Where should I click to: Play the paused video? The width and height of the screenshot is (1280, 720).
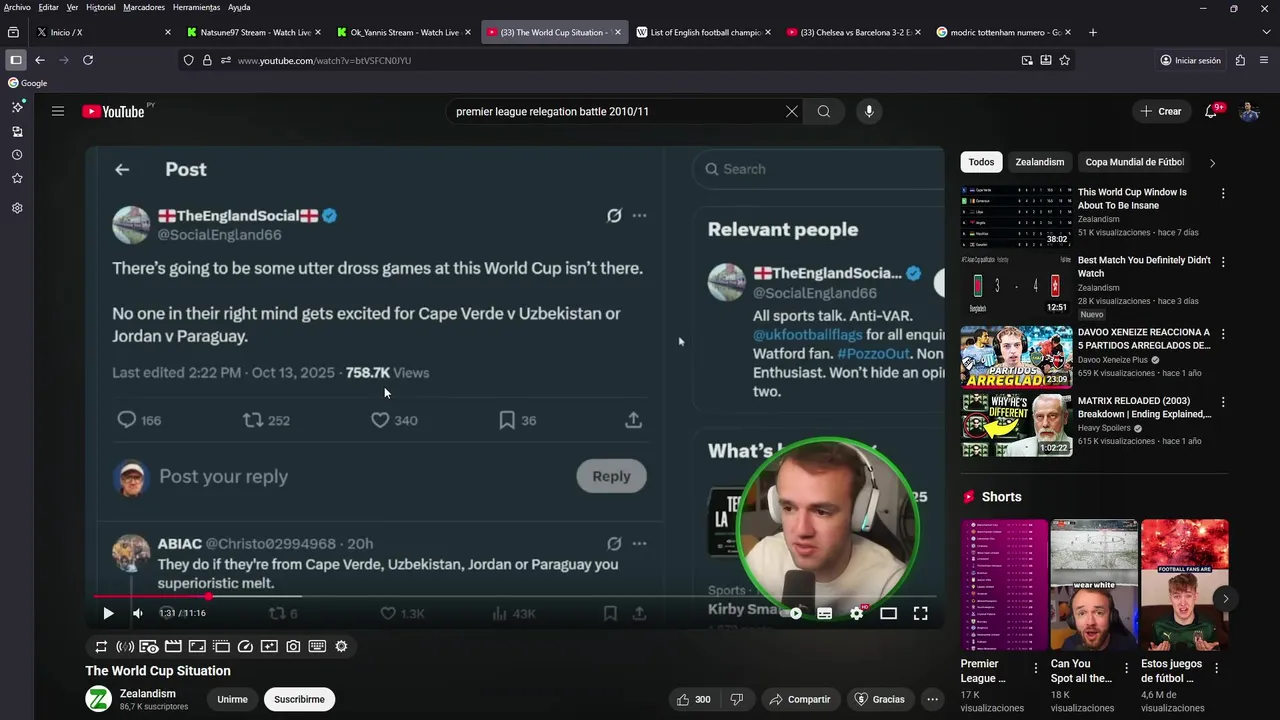tap(108, 613)
